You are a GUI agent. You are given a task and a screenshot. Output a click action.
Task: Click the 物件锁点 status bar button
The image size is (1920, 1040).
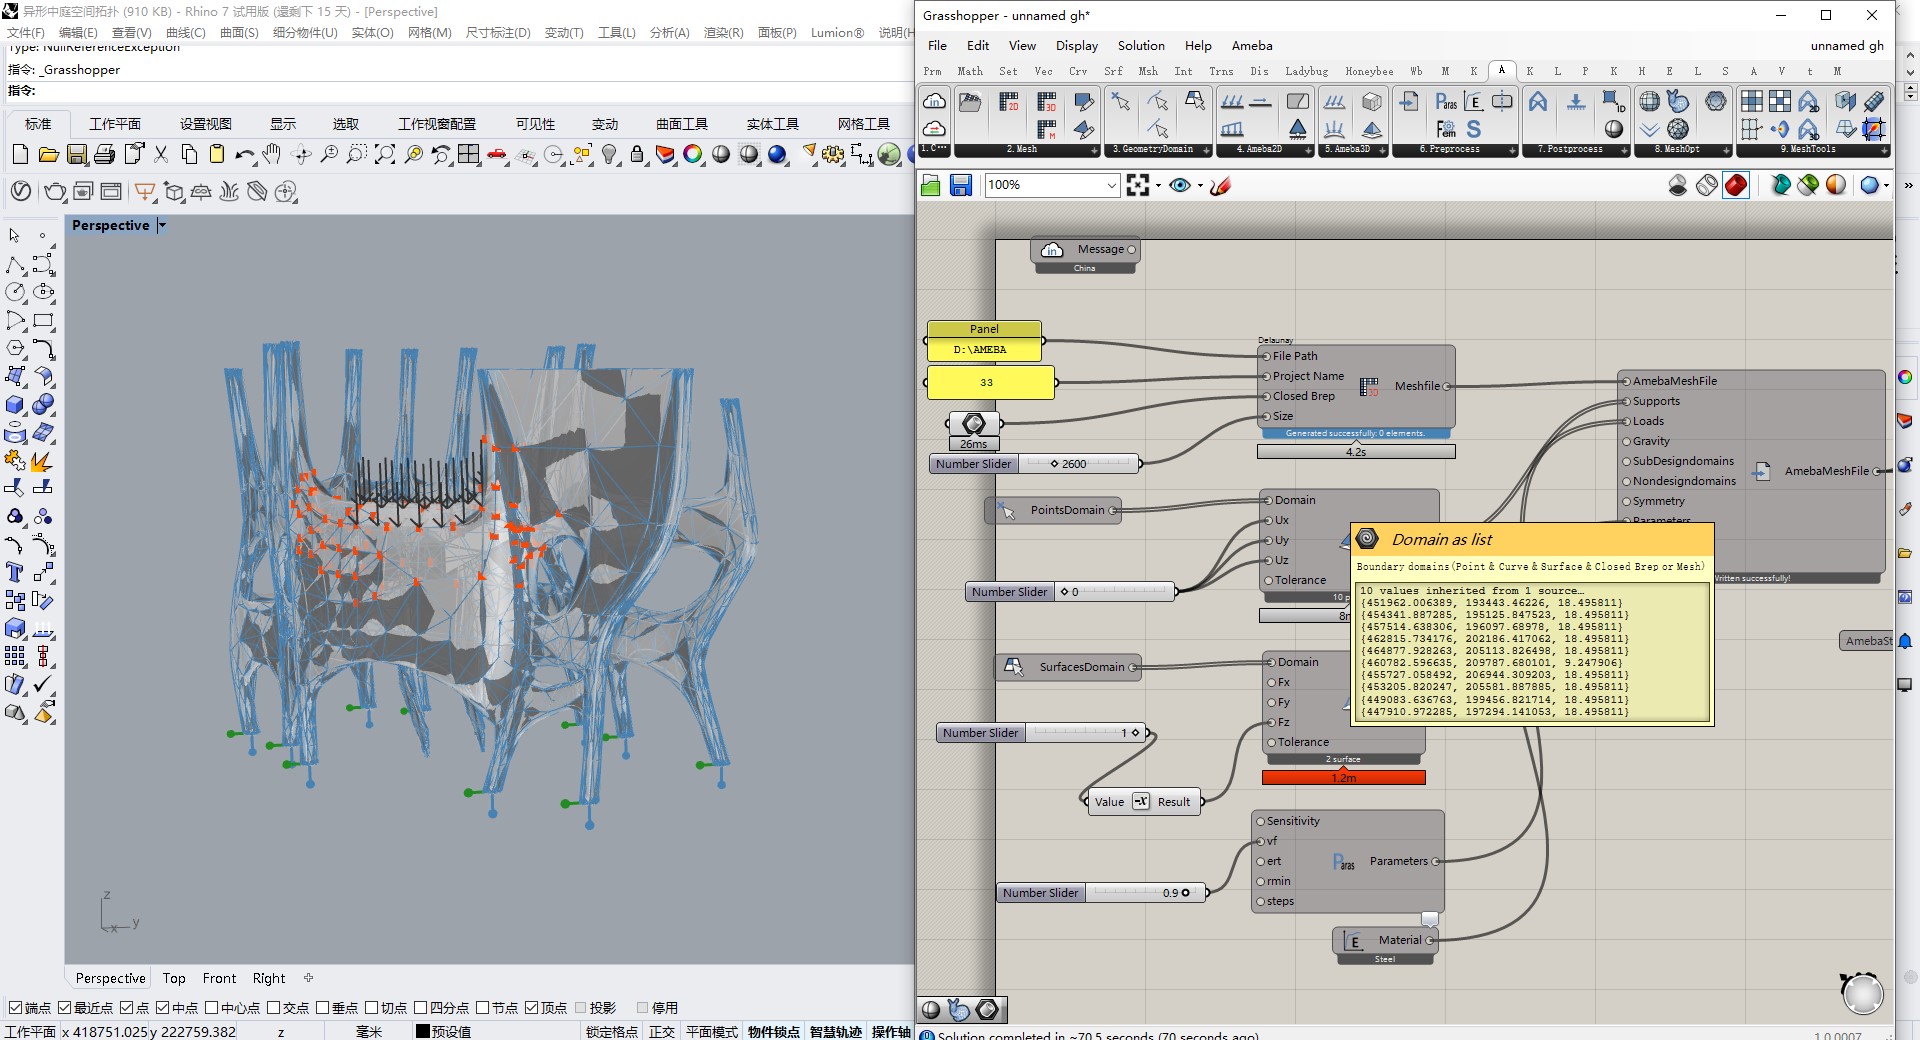(x=774, y=1031)
